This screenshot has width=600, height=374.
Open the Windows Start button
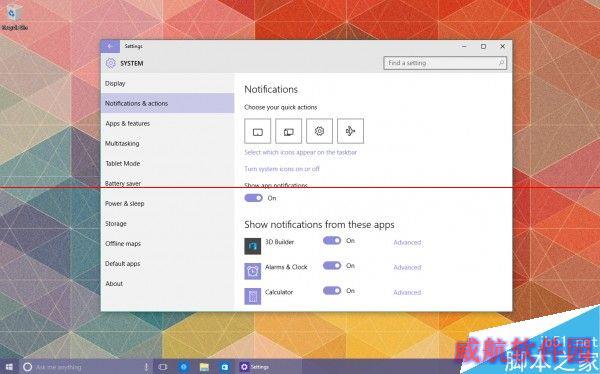[x=9, y=367]
